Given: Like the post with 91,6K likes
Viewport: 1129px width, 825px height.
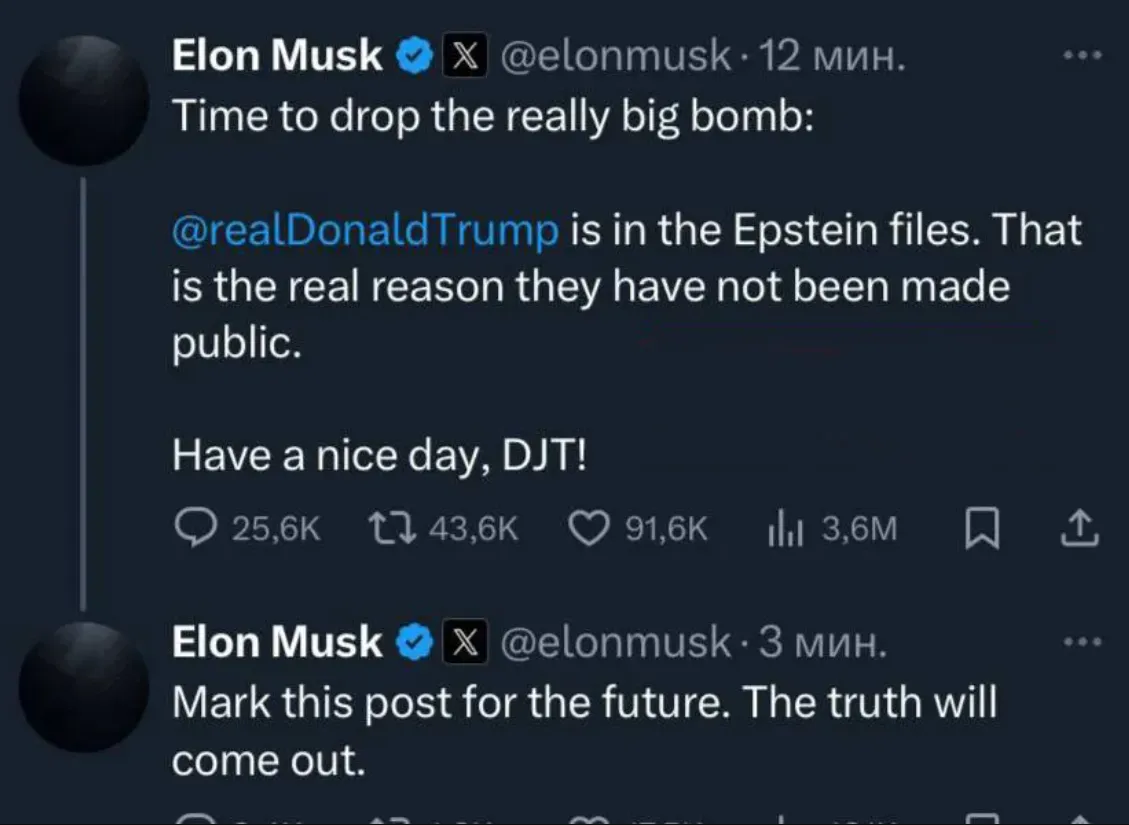Looking at the screenshot, I should [638, 528].
